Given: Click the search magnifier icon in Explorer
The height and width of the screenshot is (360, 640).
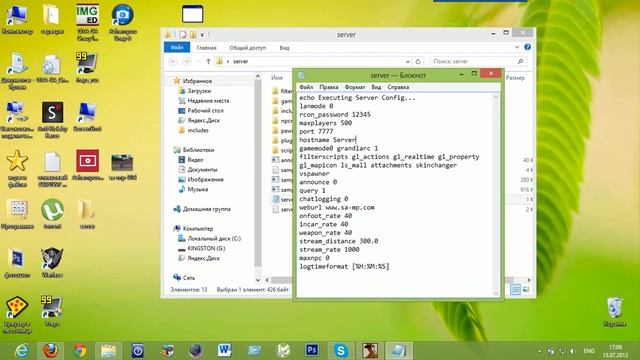Looking at the screenshot, I should click(x=520, y=61).
